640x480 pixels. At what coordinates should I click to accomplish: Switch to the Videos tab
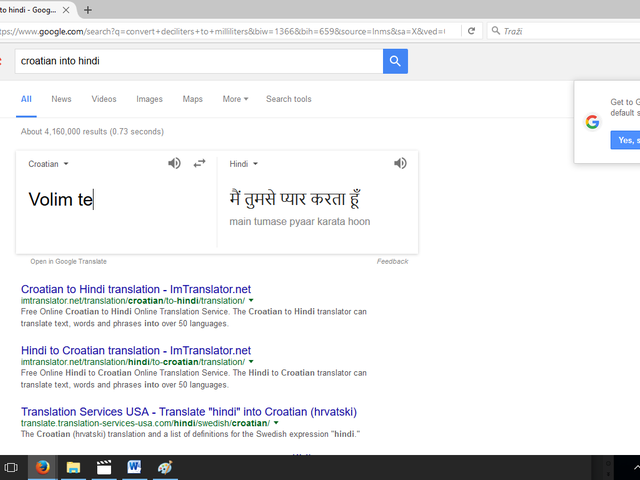tap(104, 99)
